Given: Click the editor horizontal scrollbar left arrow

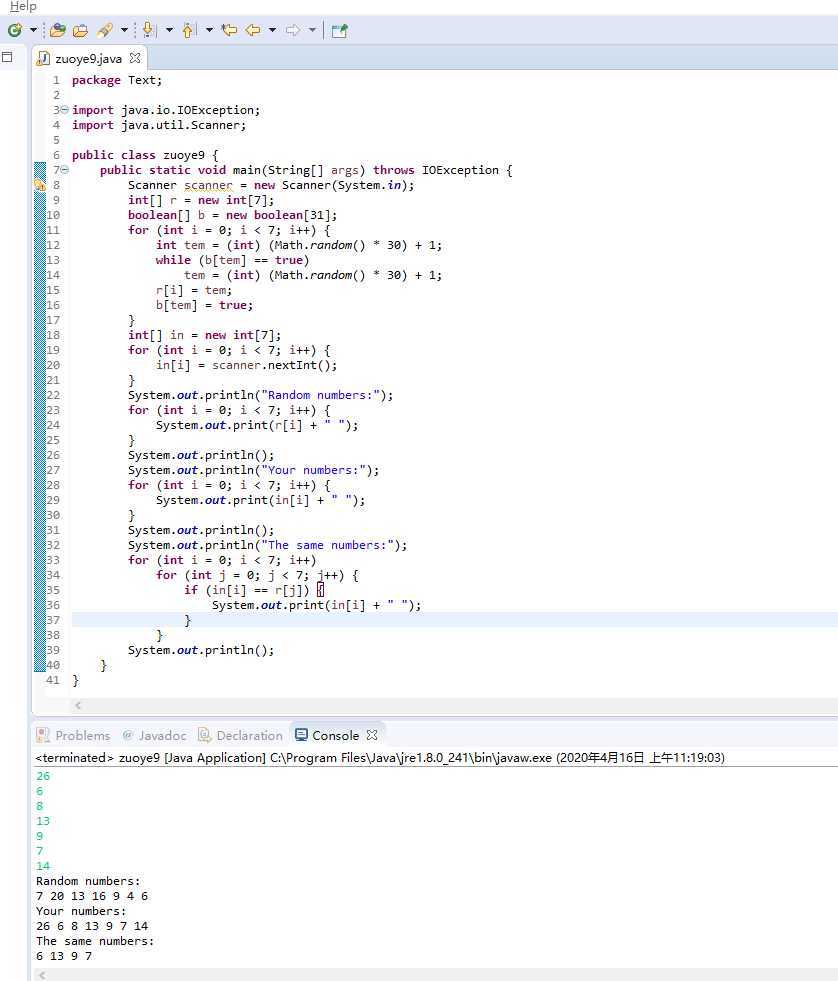Looking at the screenshot, I should pos(78,705).
